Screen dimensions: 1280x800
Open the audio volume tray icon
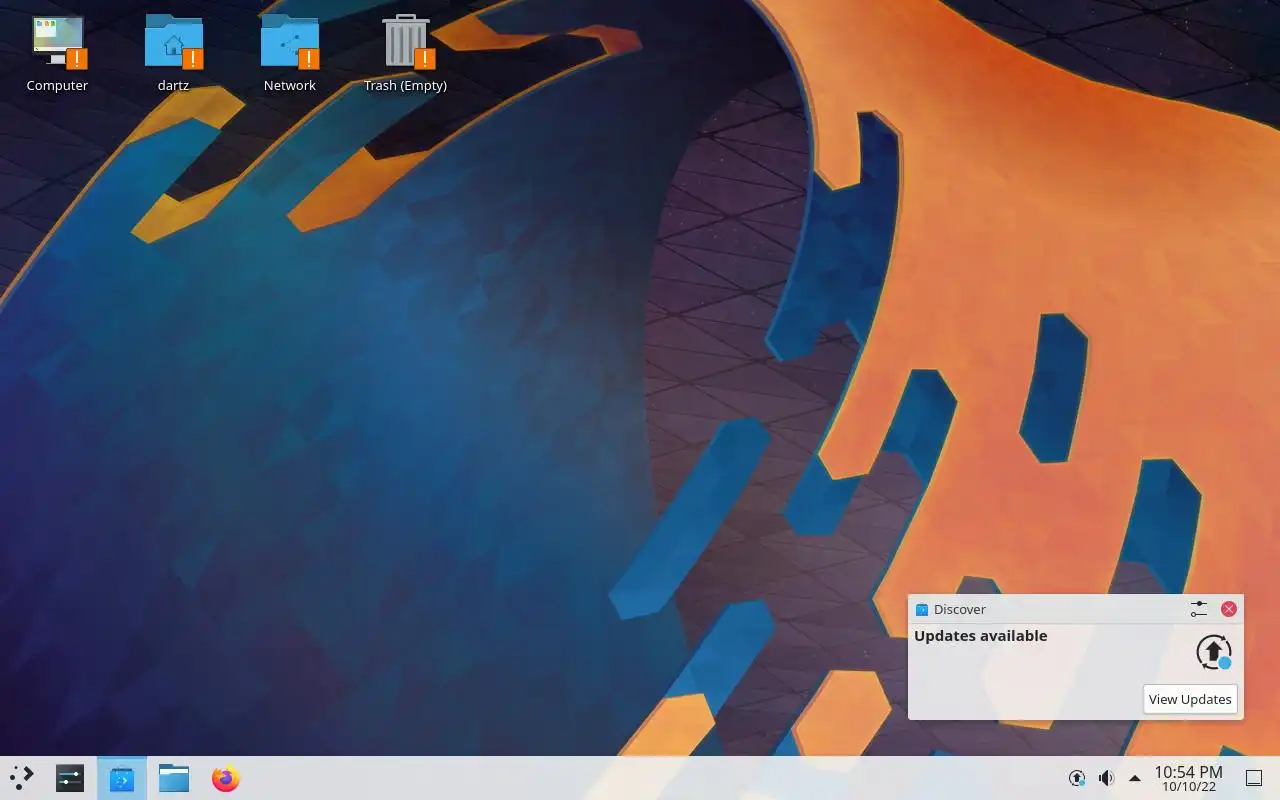pos(1106,778)
